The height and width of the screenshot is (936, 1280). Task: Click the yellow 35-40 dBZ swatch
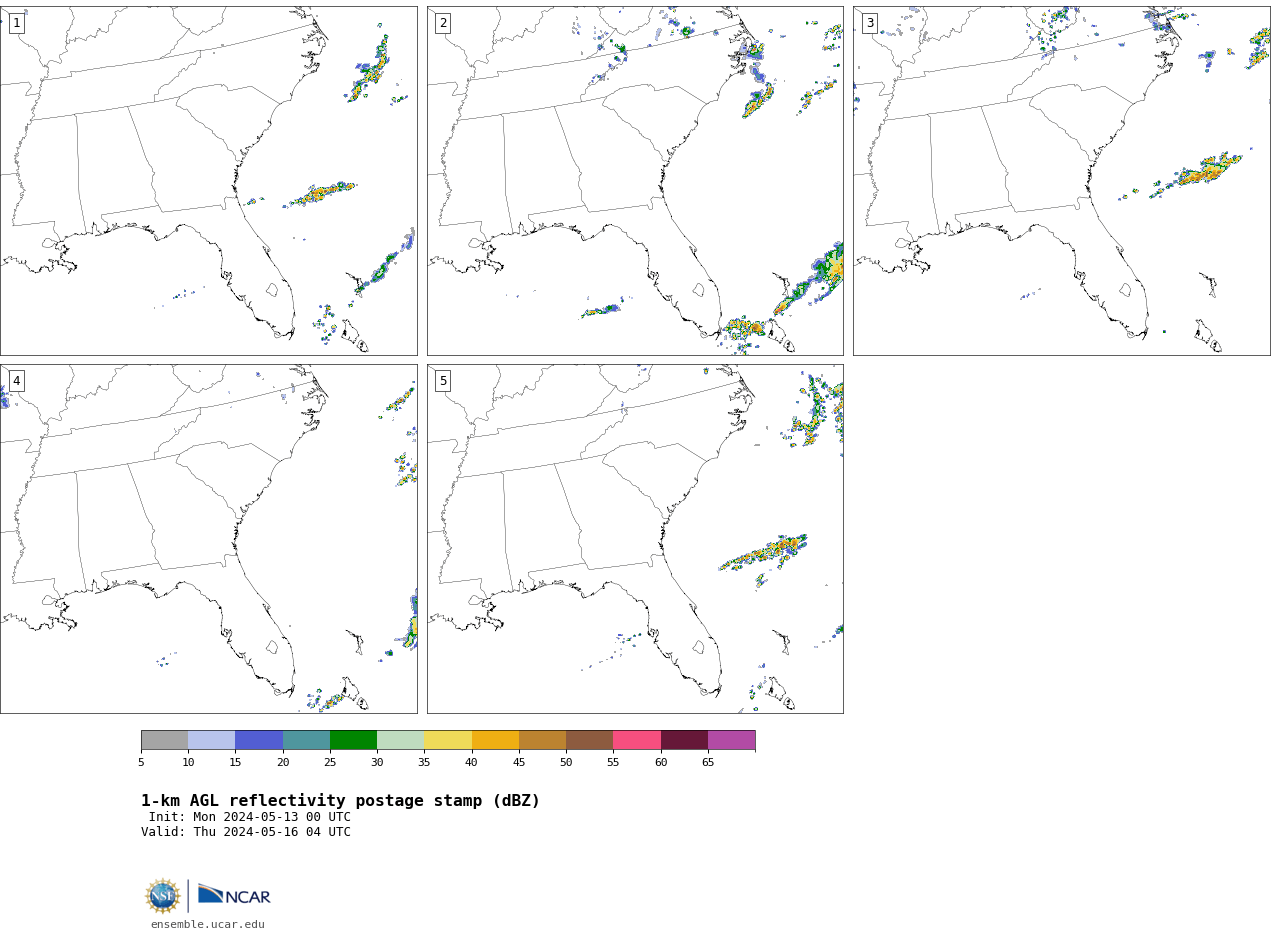448,740
